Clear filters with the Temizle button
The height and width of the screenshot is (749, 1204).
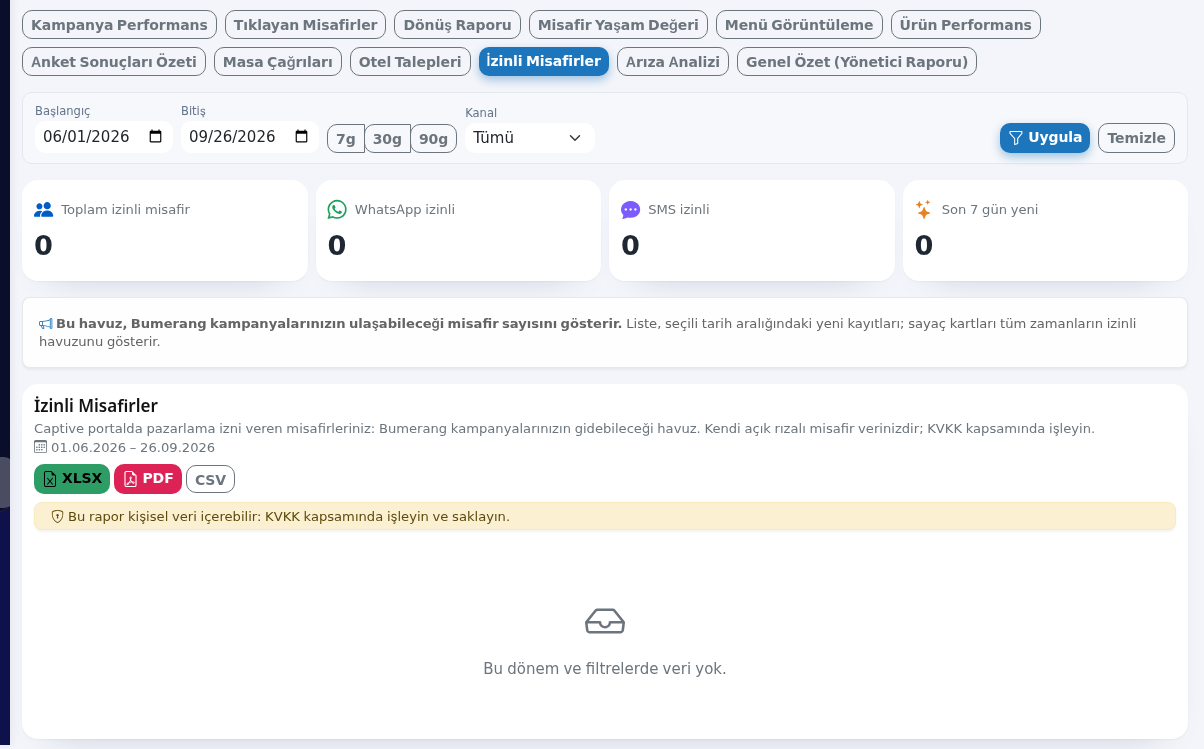tap(1136, 138)
